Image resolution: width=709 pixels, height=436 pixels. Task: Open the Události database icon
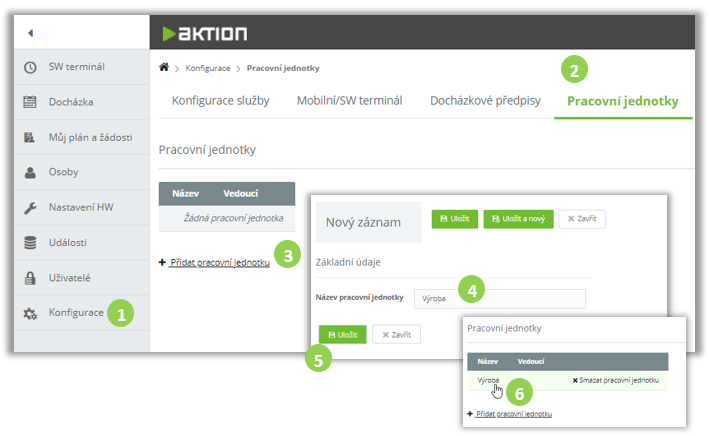(30, 242)
